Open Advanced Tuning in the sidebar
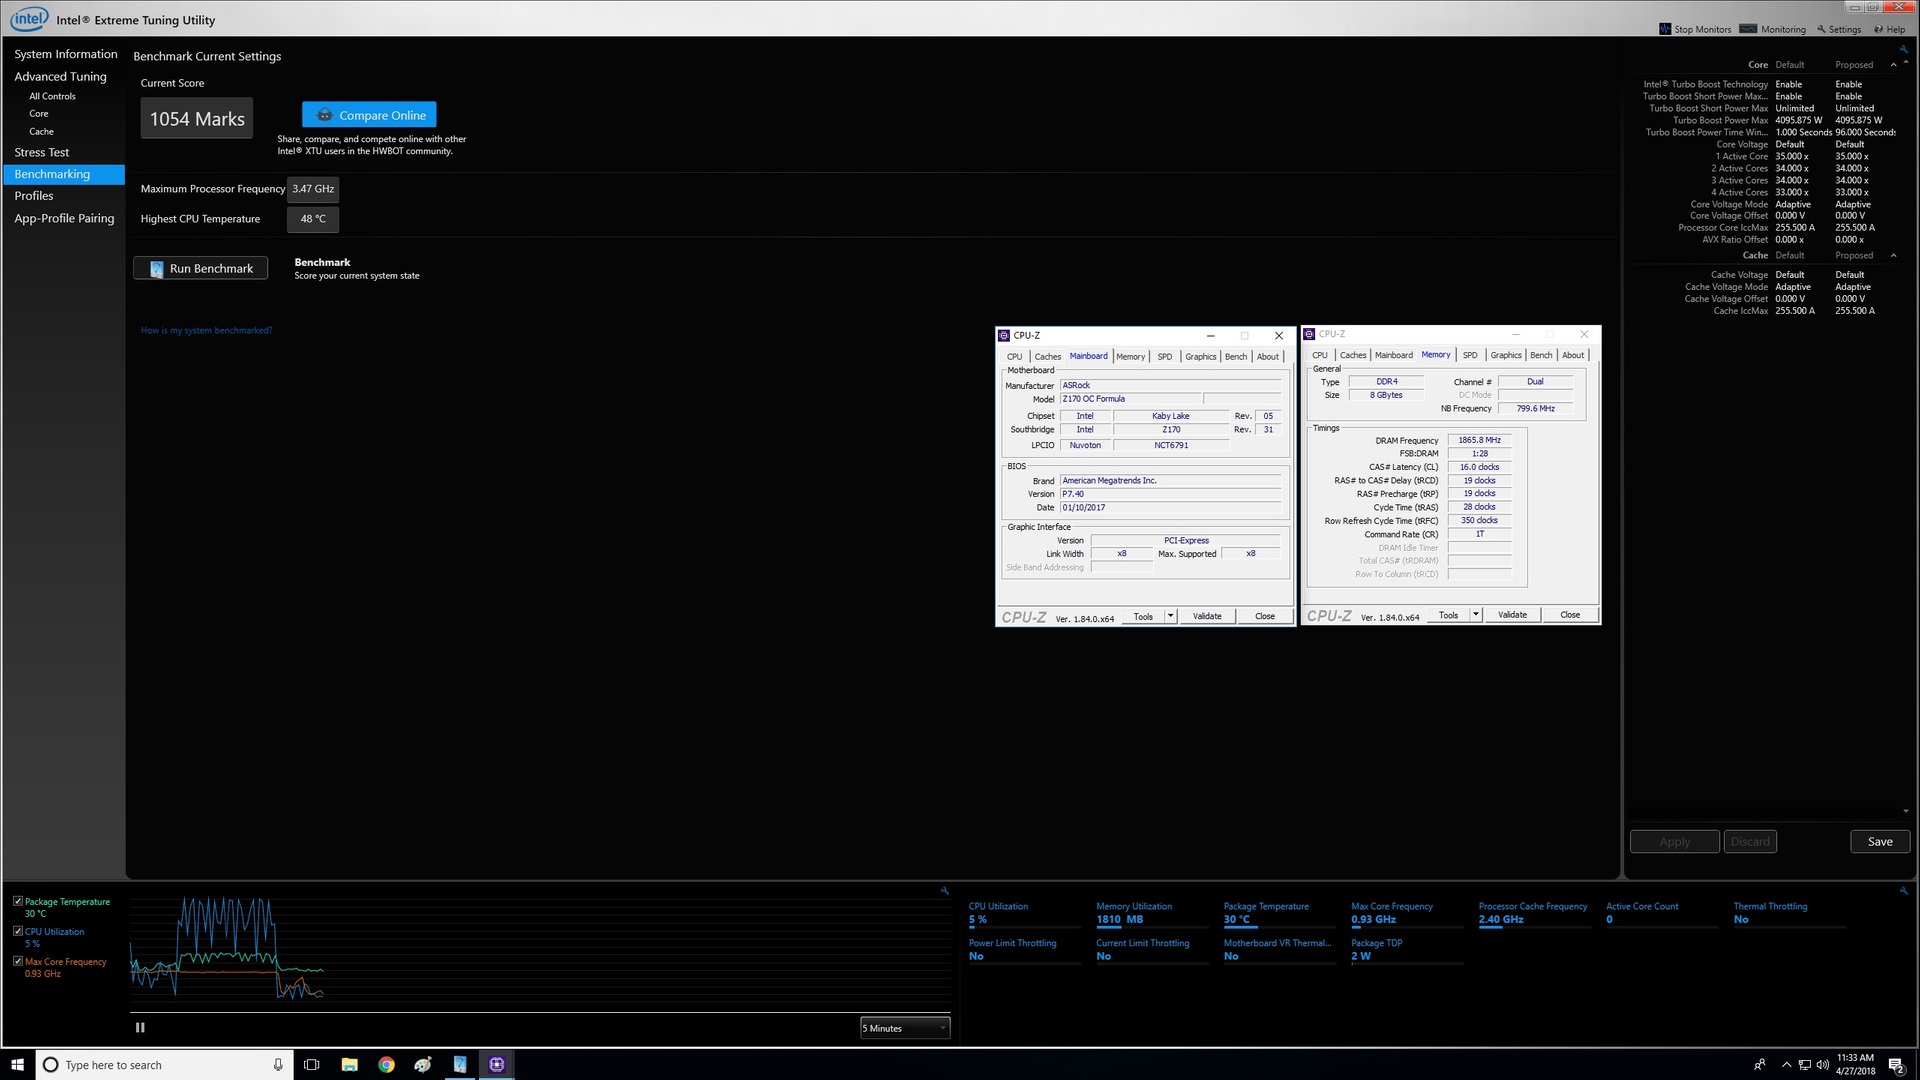Image resolution: width=1920 pixels, height=1080 pixels. (x=60, y=76)
